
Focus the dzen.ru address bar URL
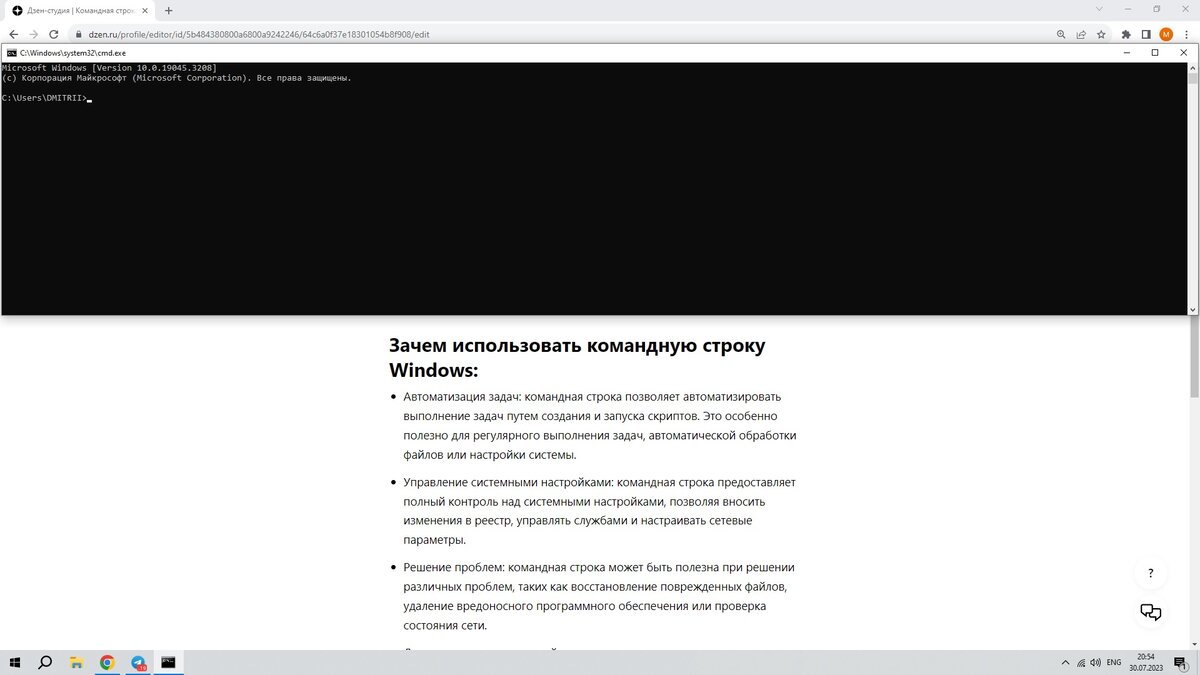pyautogui.click(x=259, y=34)
